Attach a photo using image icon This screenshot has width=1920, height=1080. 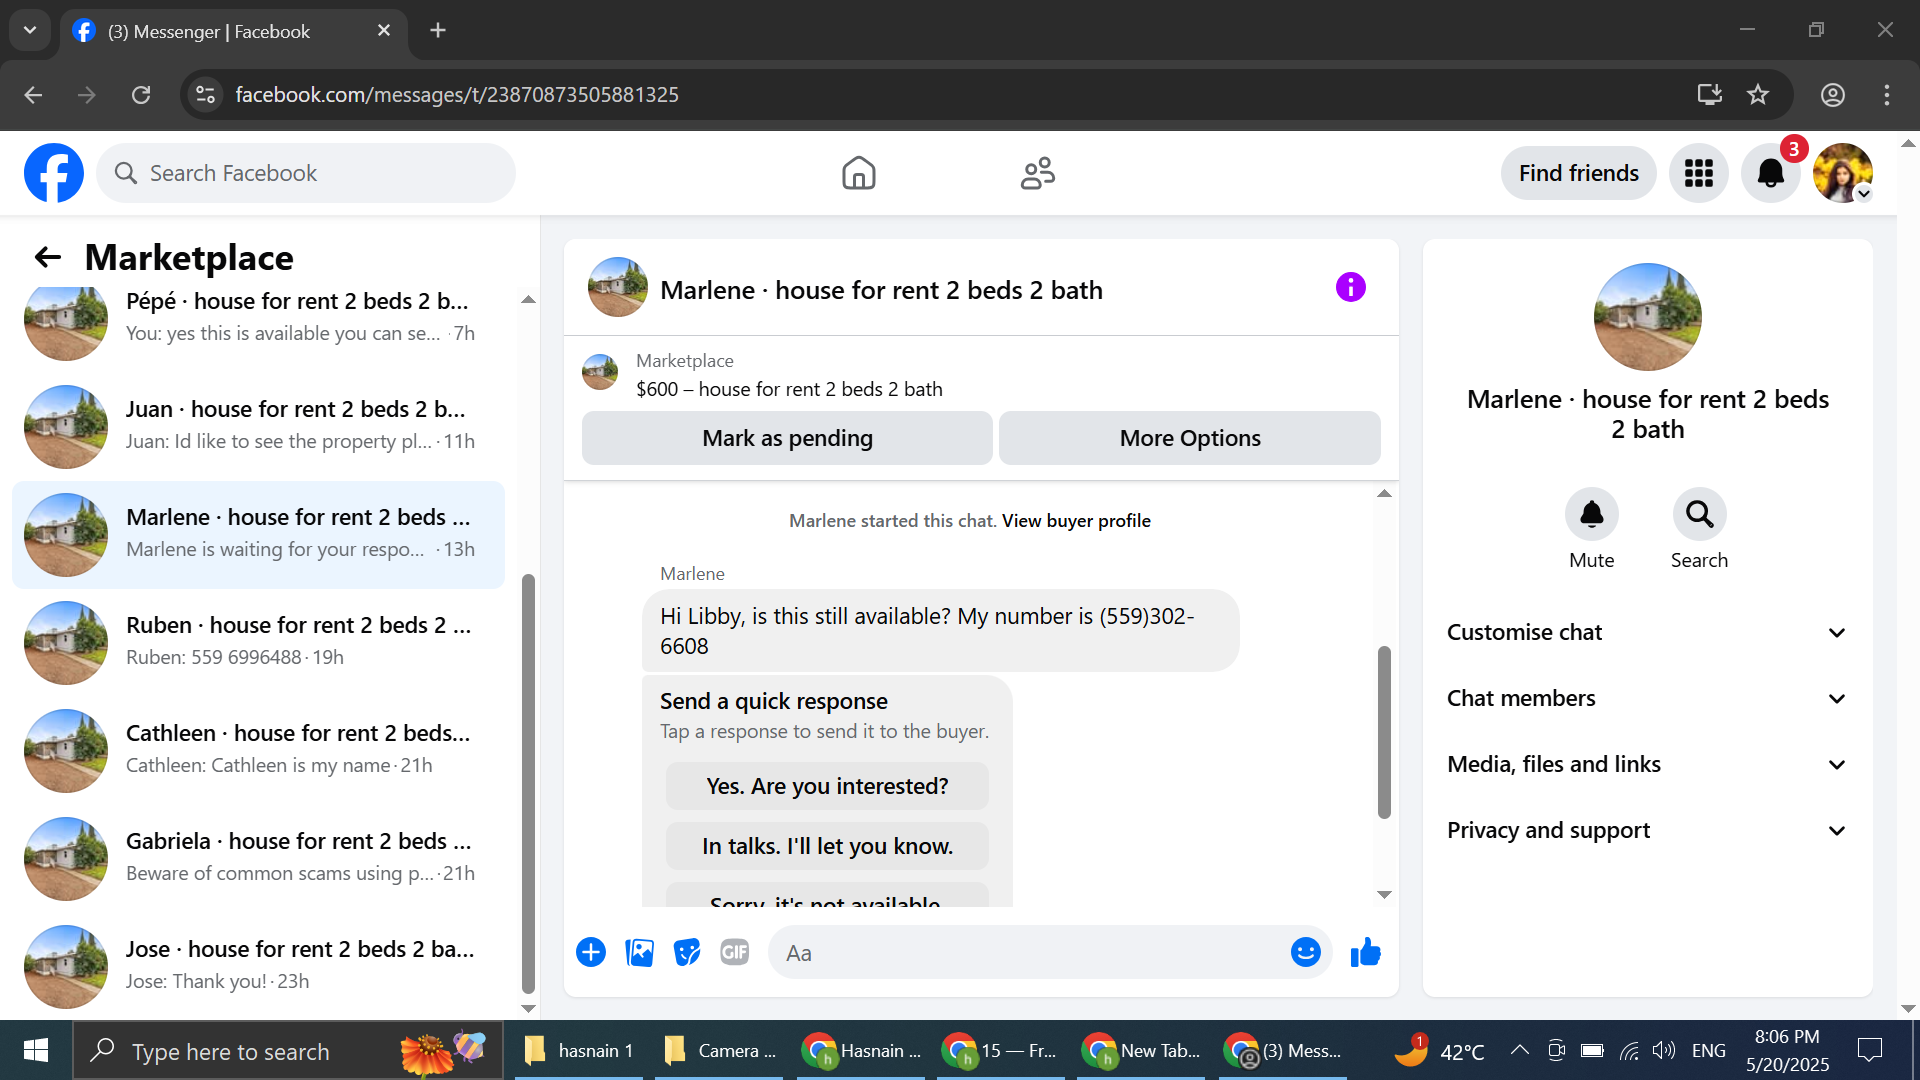point(639,953)
